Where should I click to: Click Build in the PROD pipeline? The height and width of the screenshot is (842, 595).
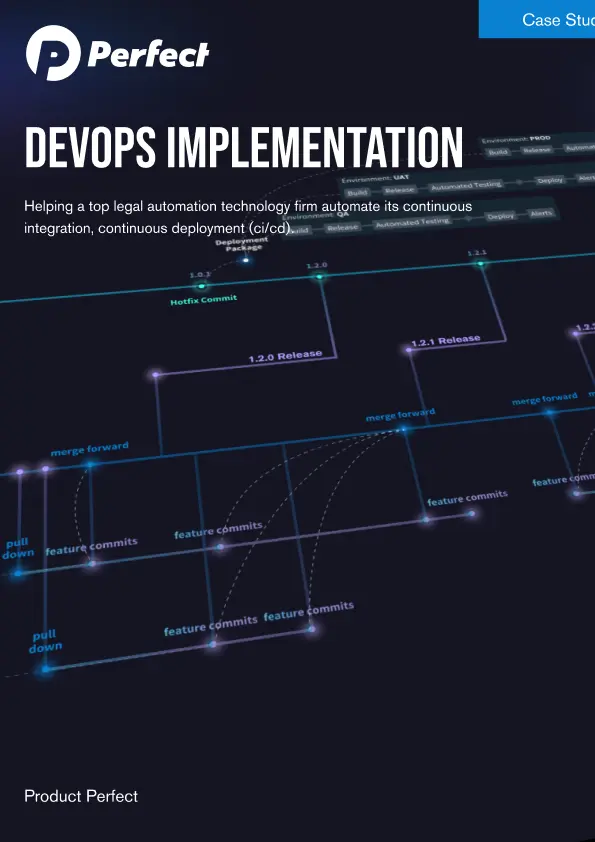point(498,153)
